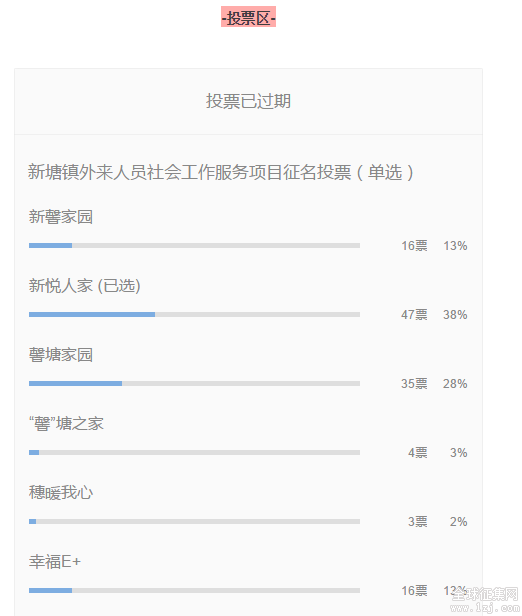Click the poll title 新塘镇外来人员社会工作服务项目征名投票
This screenshot has width=522, height=616.
pos(189,172)
